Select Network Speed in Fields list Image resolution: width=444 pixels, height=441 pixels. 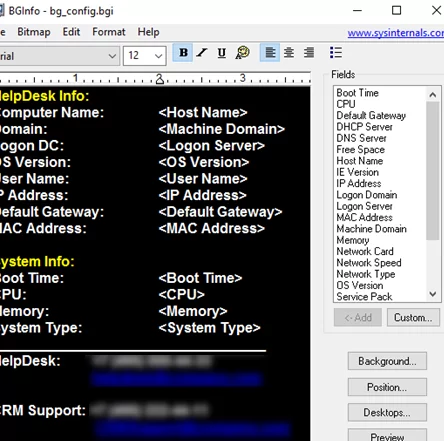[x=369, y=263]
